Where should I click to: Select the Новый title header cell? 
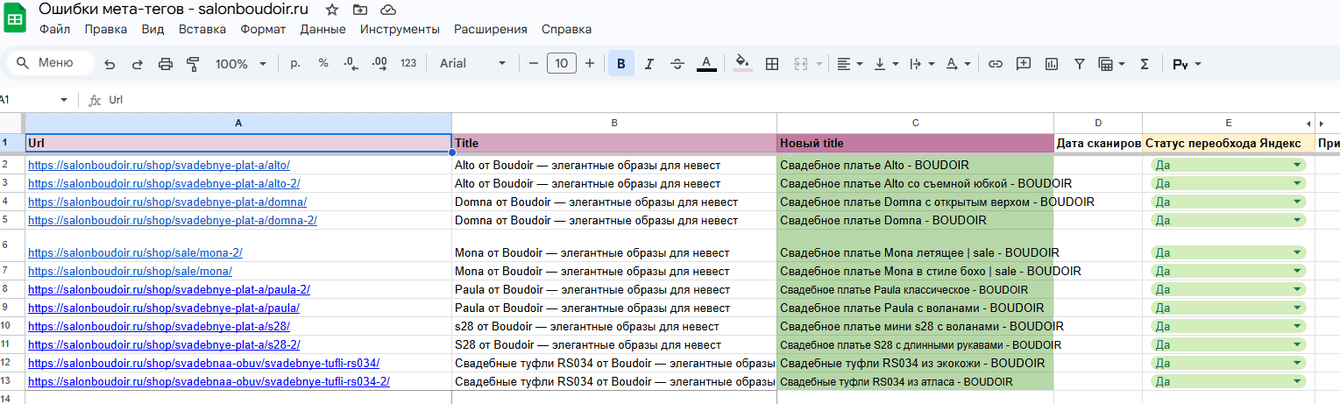pos(915,143)
